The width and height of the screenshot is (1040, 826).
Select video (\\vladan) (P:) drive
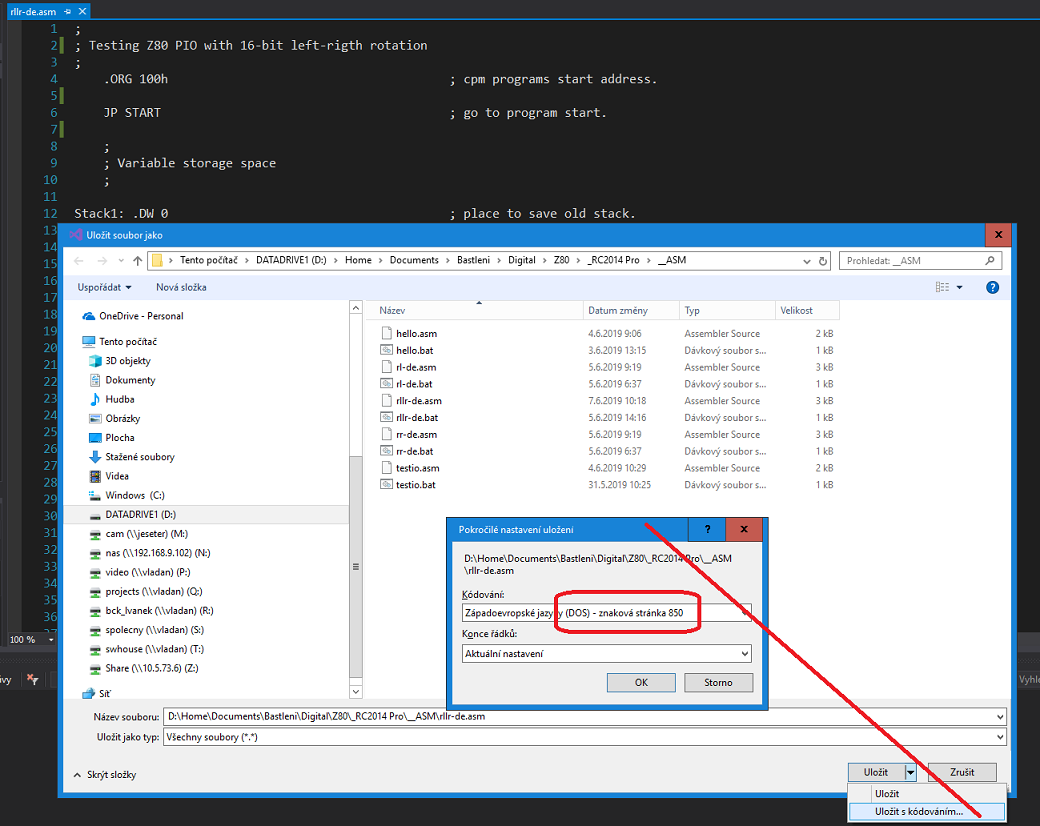click(x=147, y=573)
